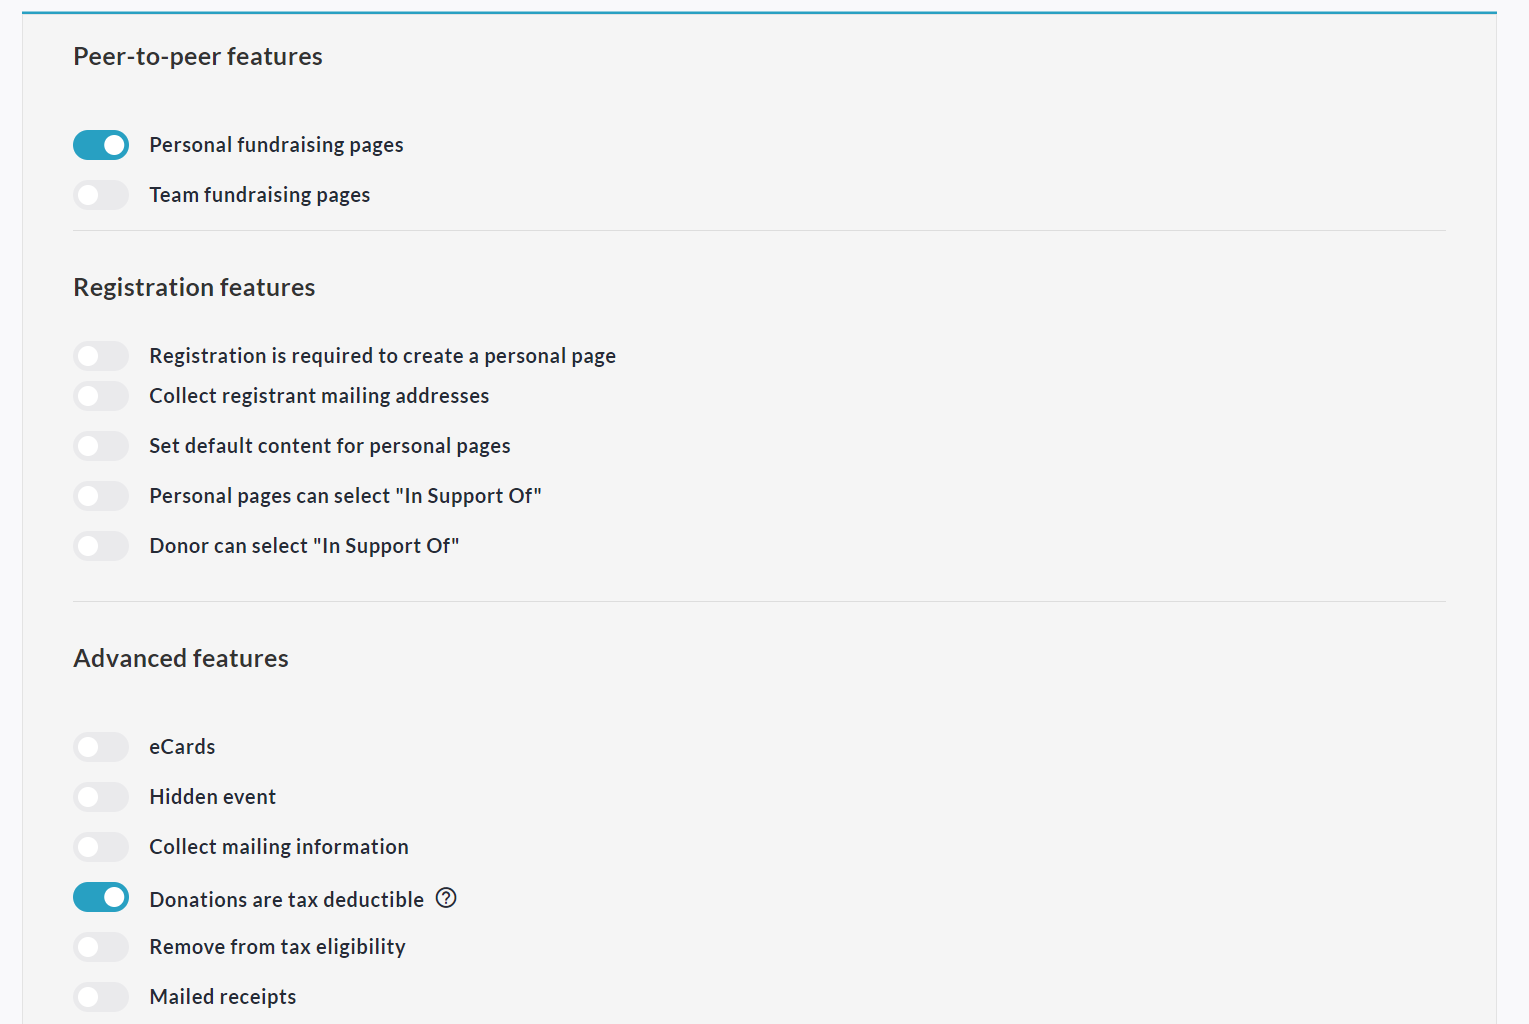This screenshot has width=1529, height=1024.
Task: Click the Donations are tax deductible label
Action: tap(286, 900)
